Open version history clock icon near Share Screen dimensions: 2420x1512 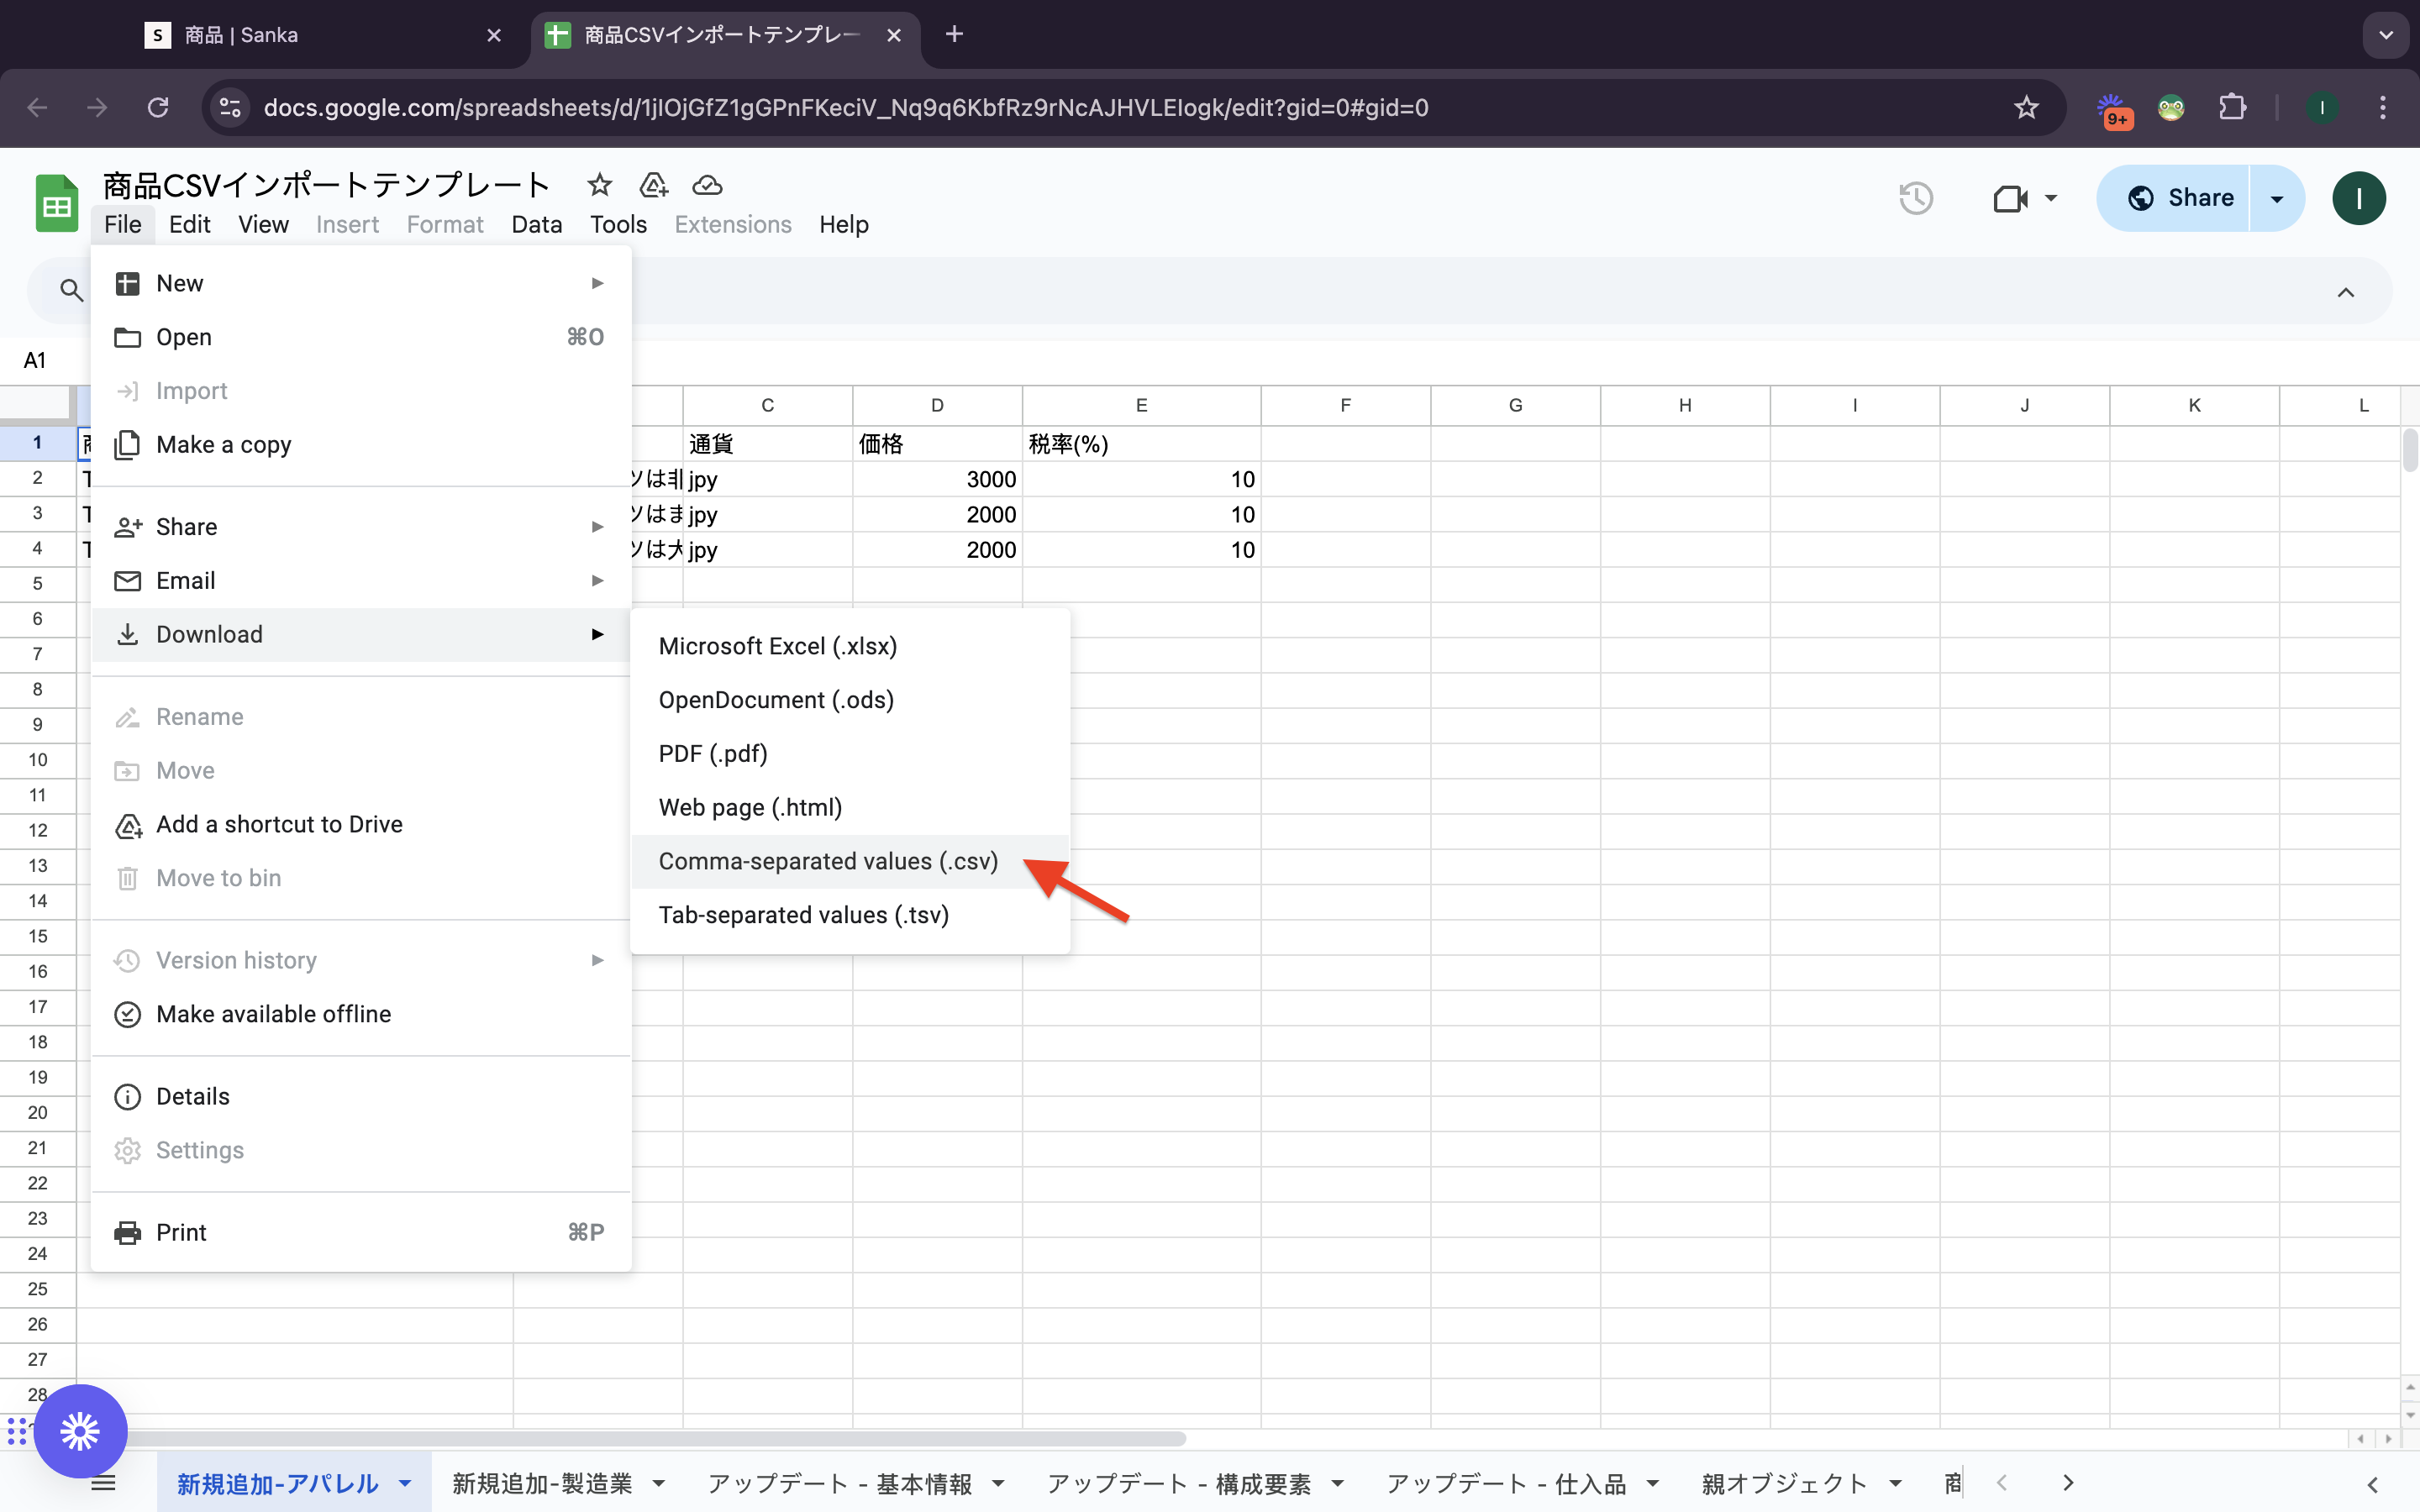pyautogui.click(x=1915, y=198)
